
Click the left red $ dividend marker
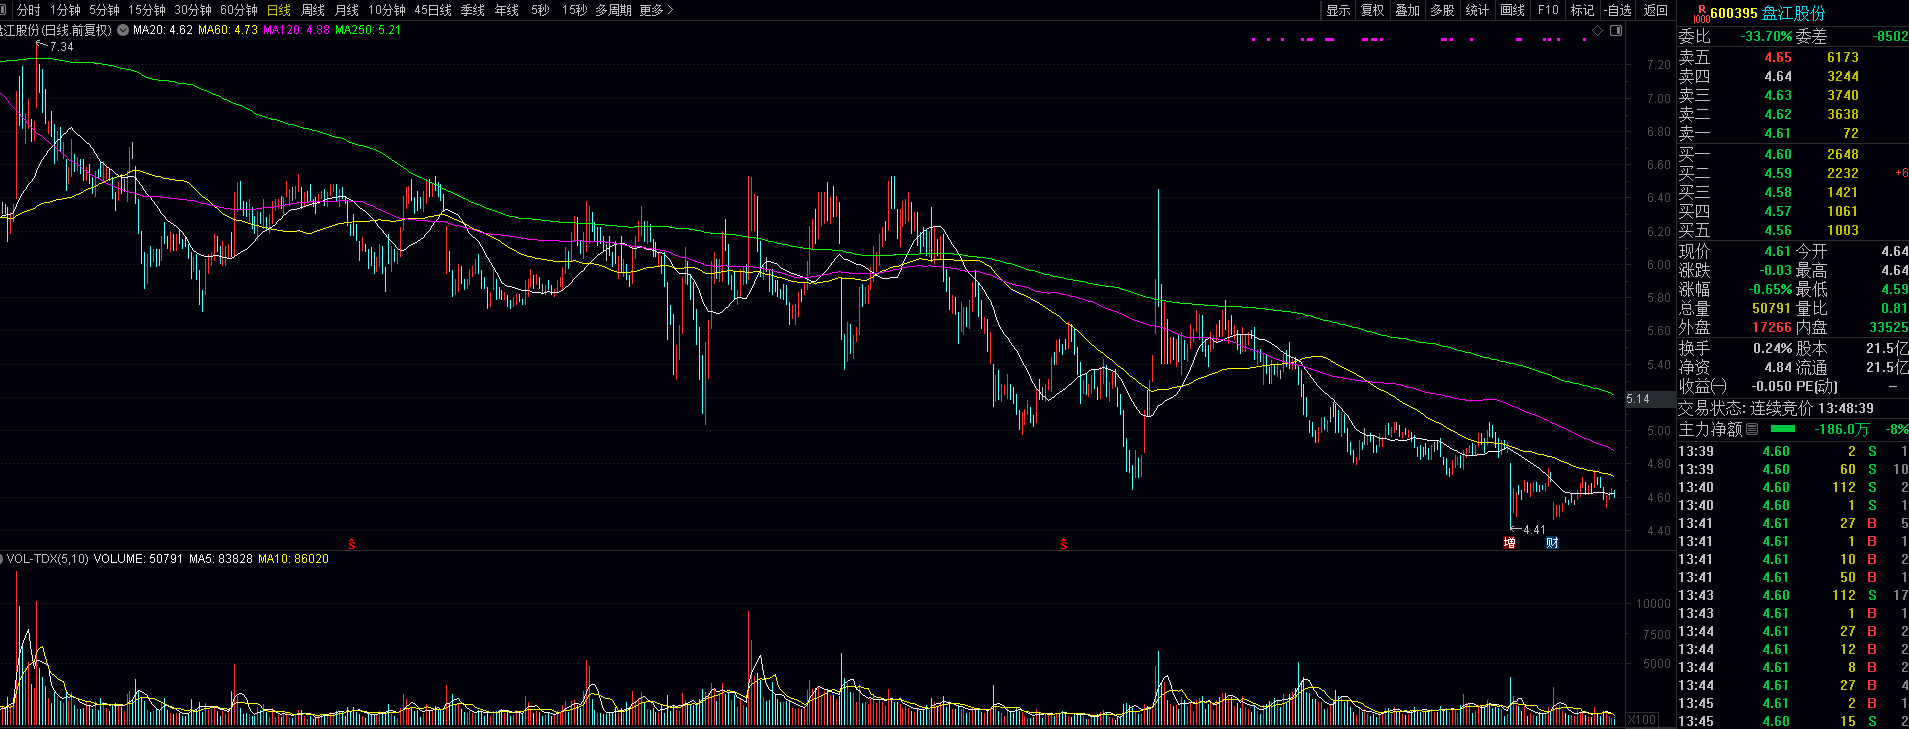click(x=352, y=544)
